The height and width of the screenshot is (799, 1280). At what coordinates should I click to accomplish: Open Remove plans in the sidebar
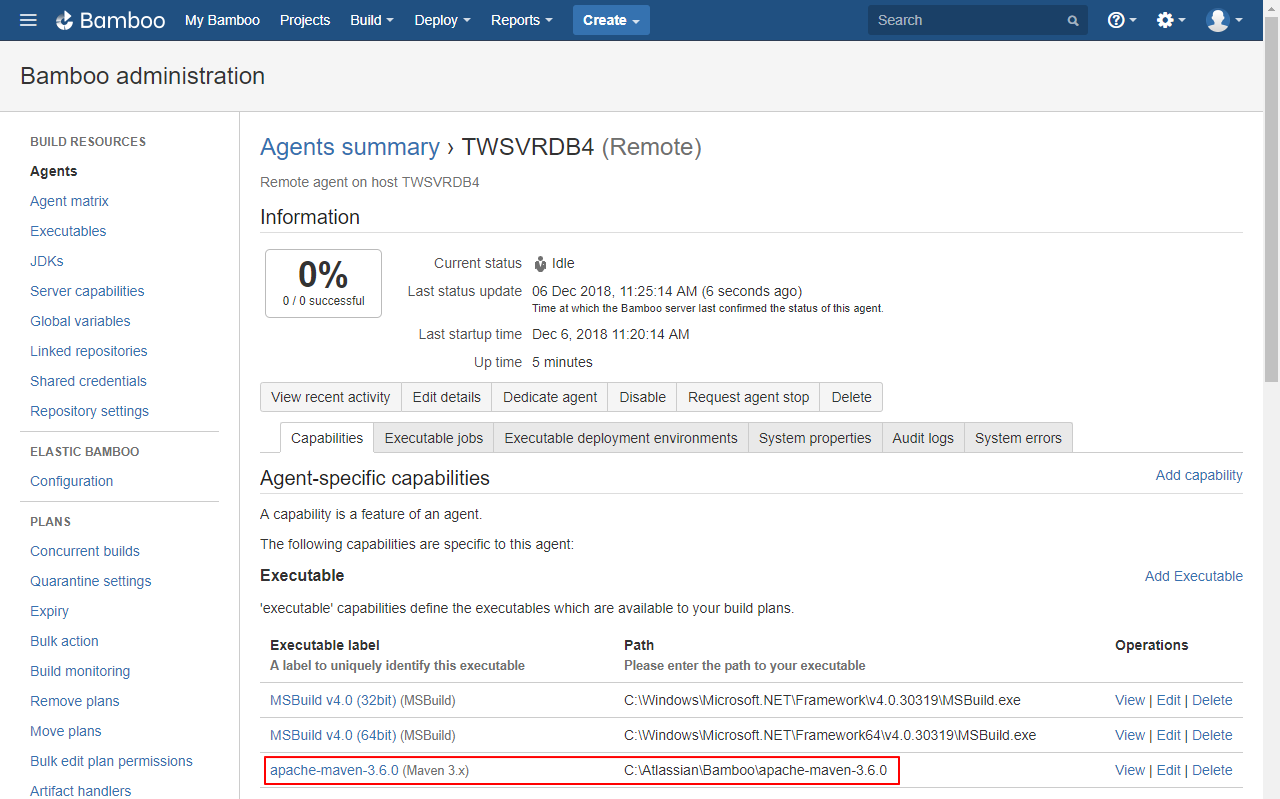(x=75, y=701)
